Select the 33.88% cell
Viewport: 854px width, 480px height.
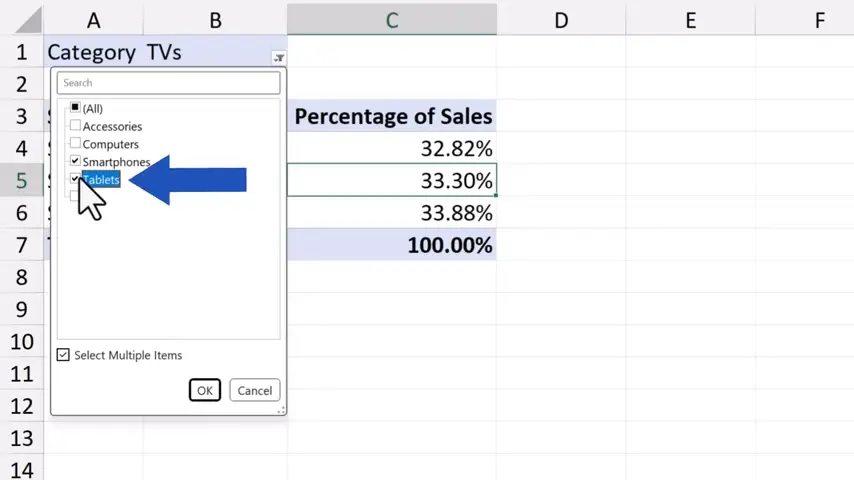coord(392,213)
